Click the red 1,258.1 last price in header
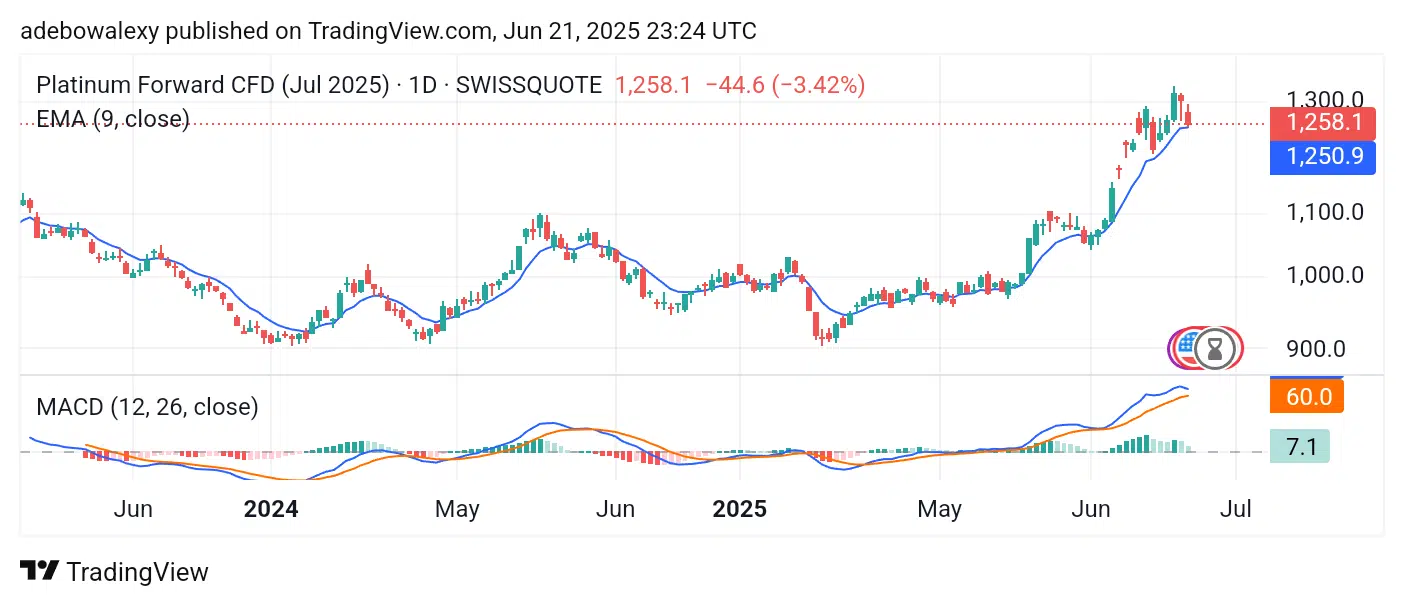The width and height of the screenshot is (1404, 606). tap(652, 85)
